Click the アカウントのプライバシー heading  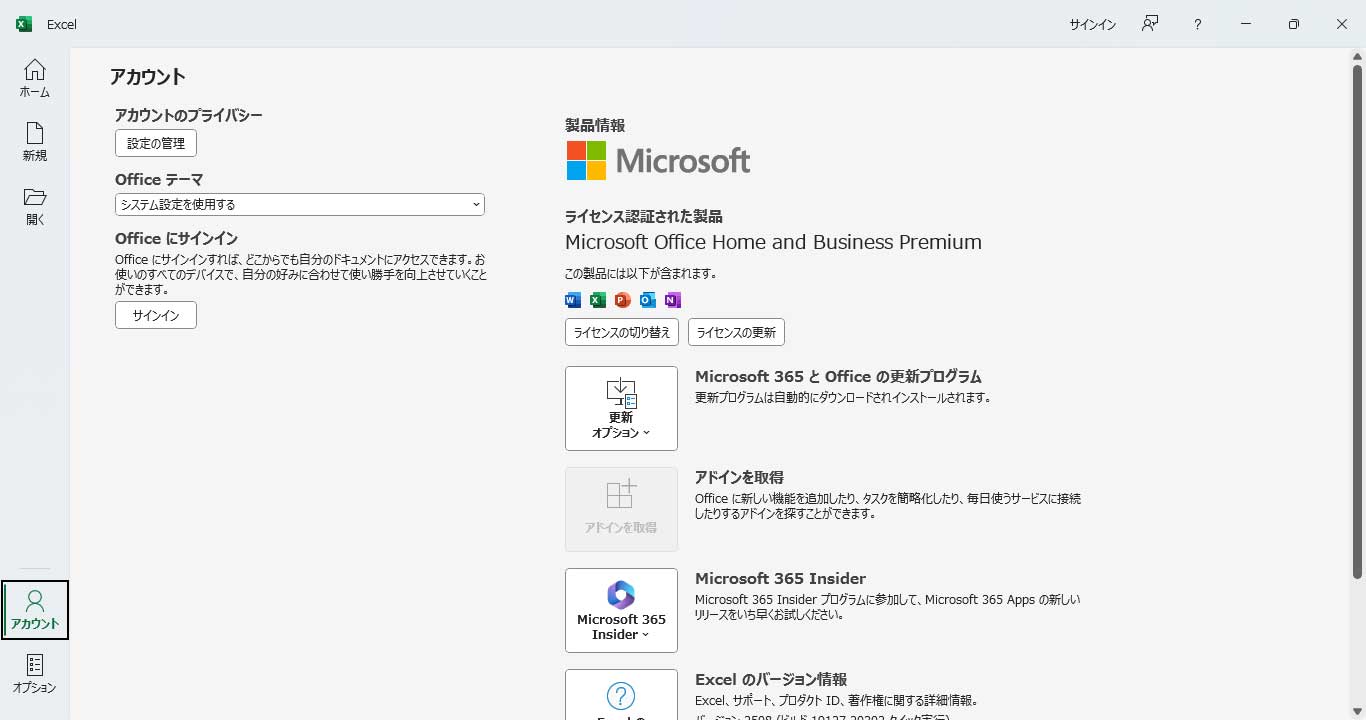(x=189, y=115)
